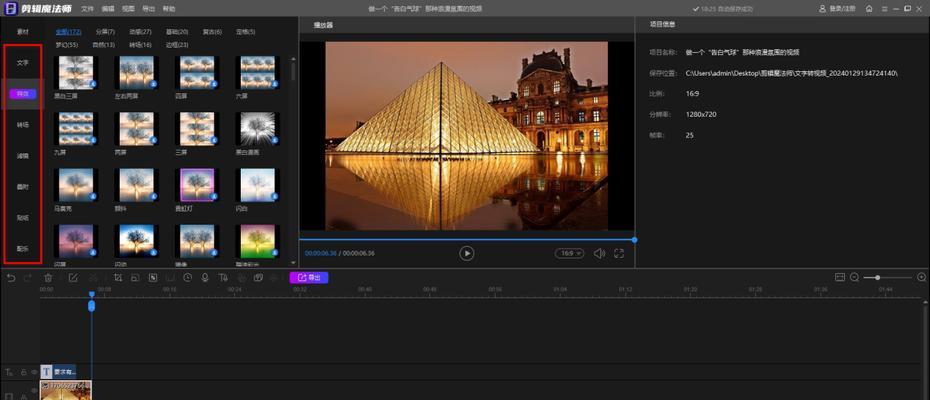Screen dimensions: 930x400
Task: Switch to 配乐 sidebar section
Action: [23, 249]
